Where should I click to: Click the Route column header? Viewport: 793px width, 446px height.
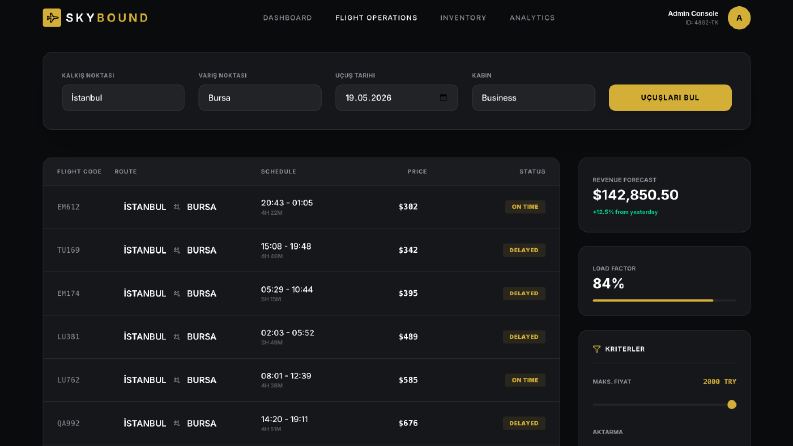point(125,172)
